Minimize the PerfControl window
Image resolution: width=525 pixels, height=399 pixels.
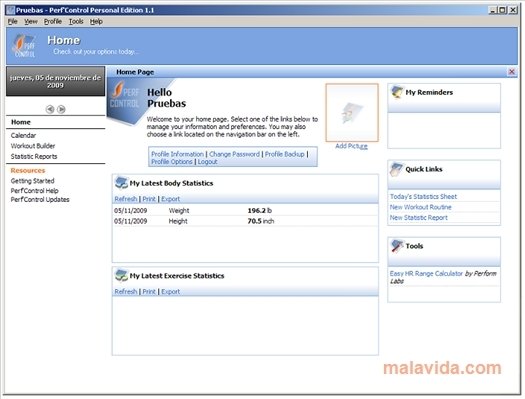[x=492, y=10]
